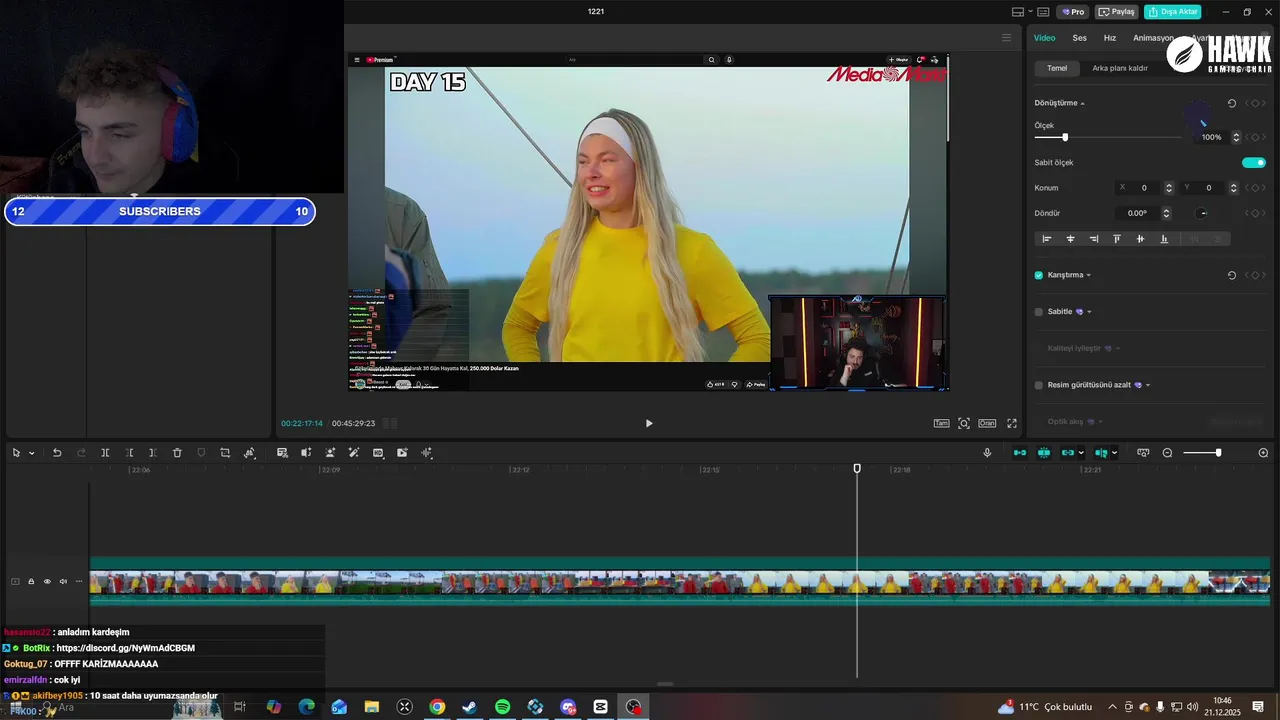This screenshot has height=720, width=1280.
Task: Open the magic wand enhance tool
Action: (354, 453)
